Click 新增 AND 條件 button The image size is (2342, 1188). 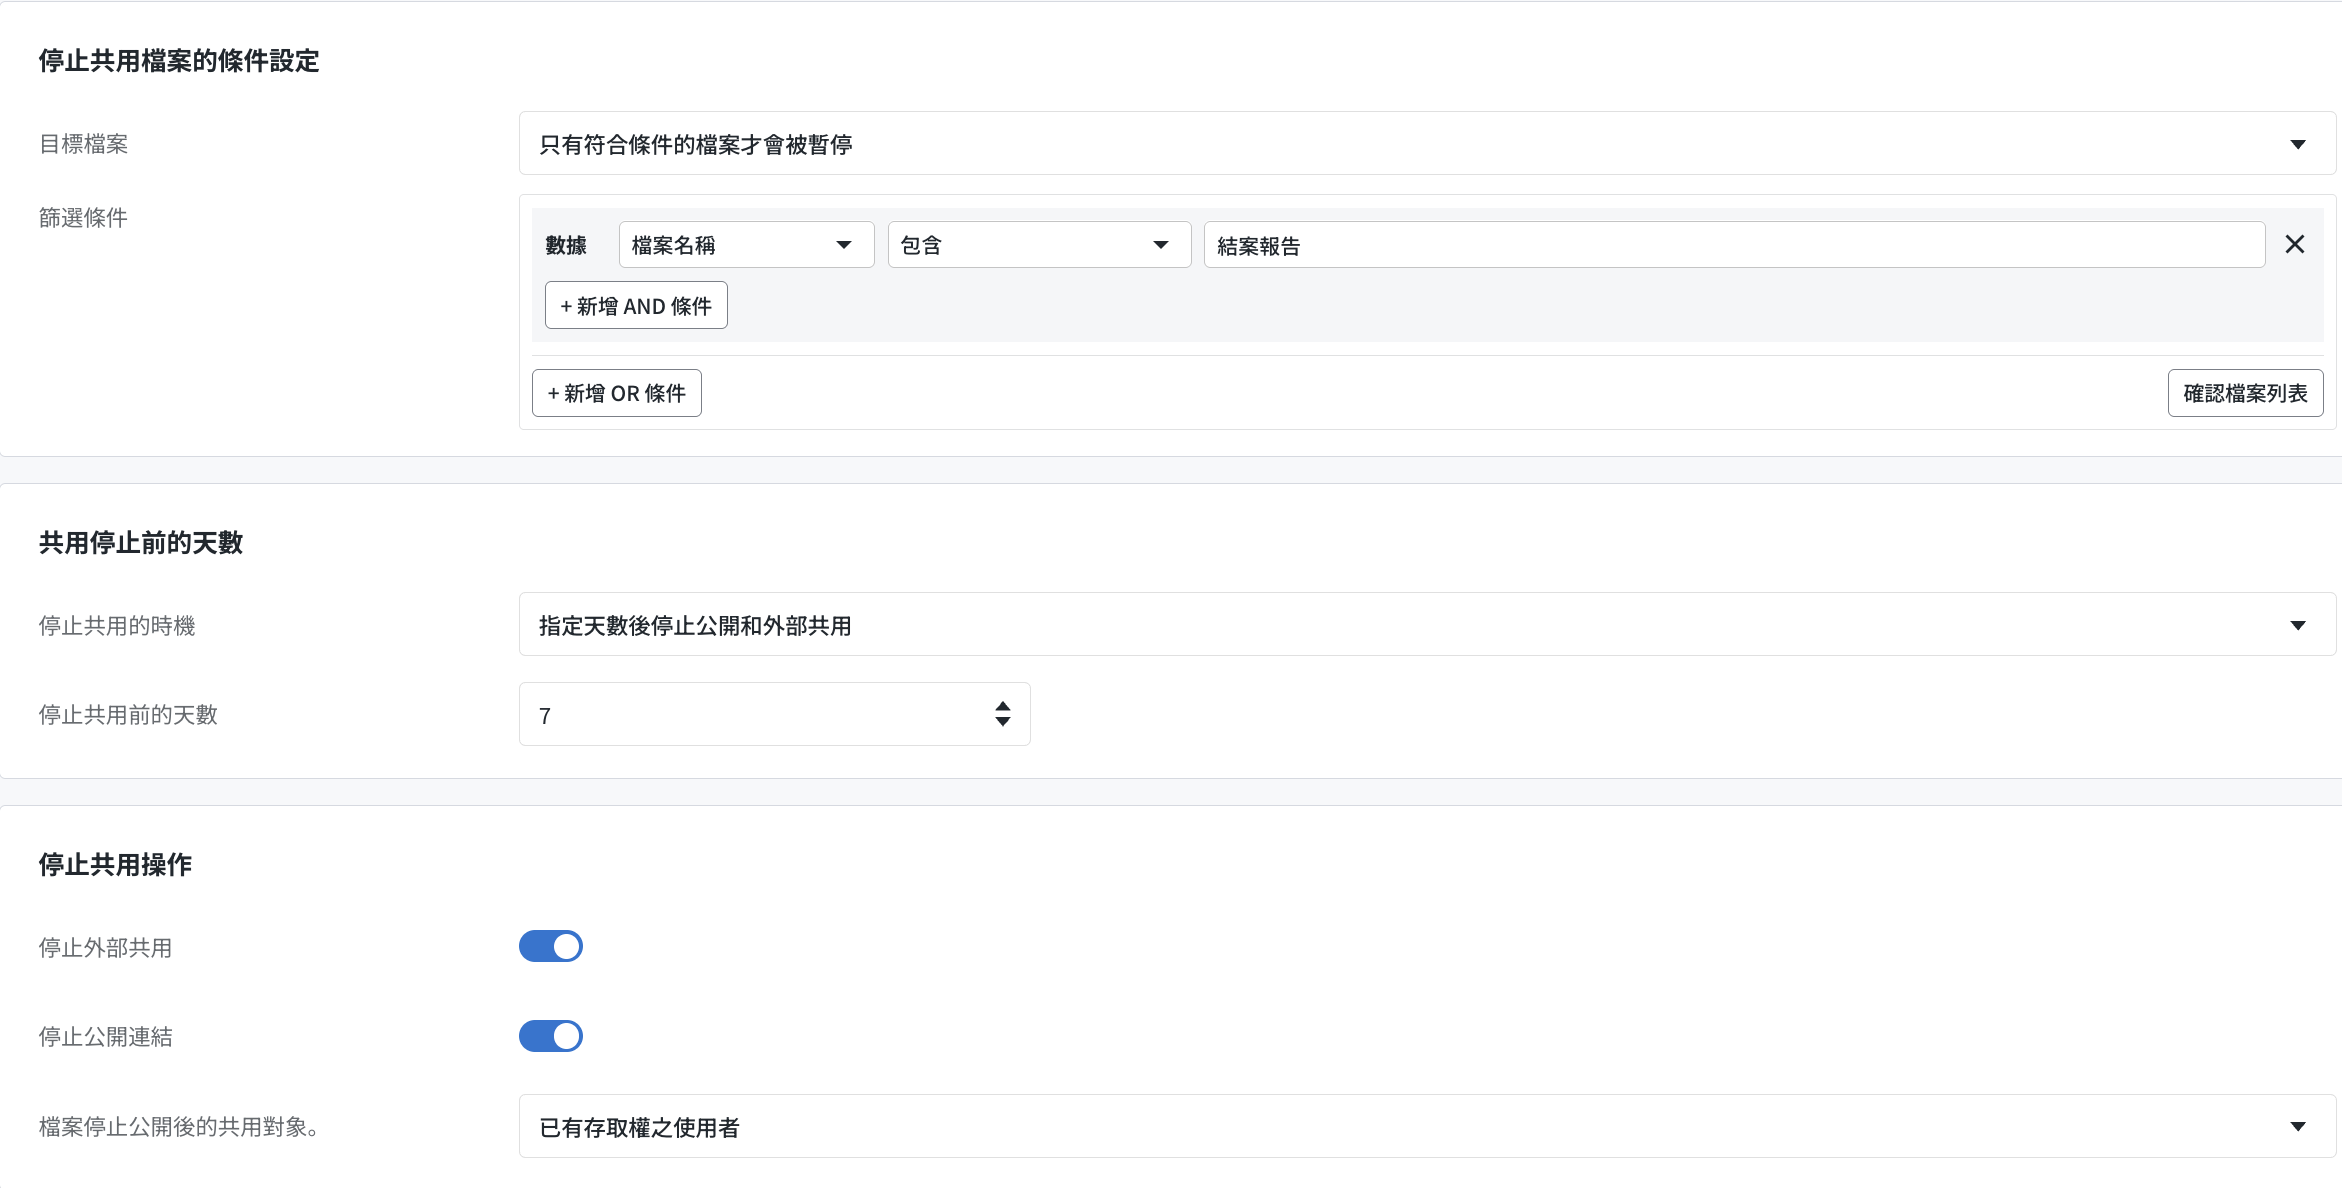pos(636,306)
